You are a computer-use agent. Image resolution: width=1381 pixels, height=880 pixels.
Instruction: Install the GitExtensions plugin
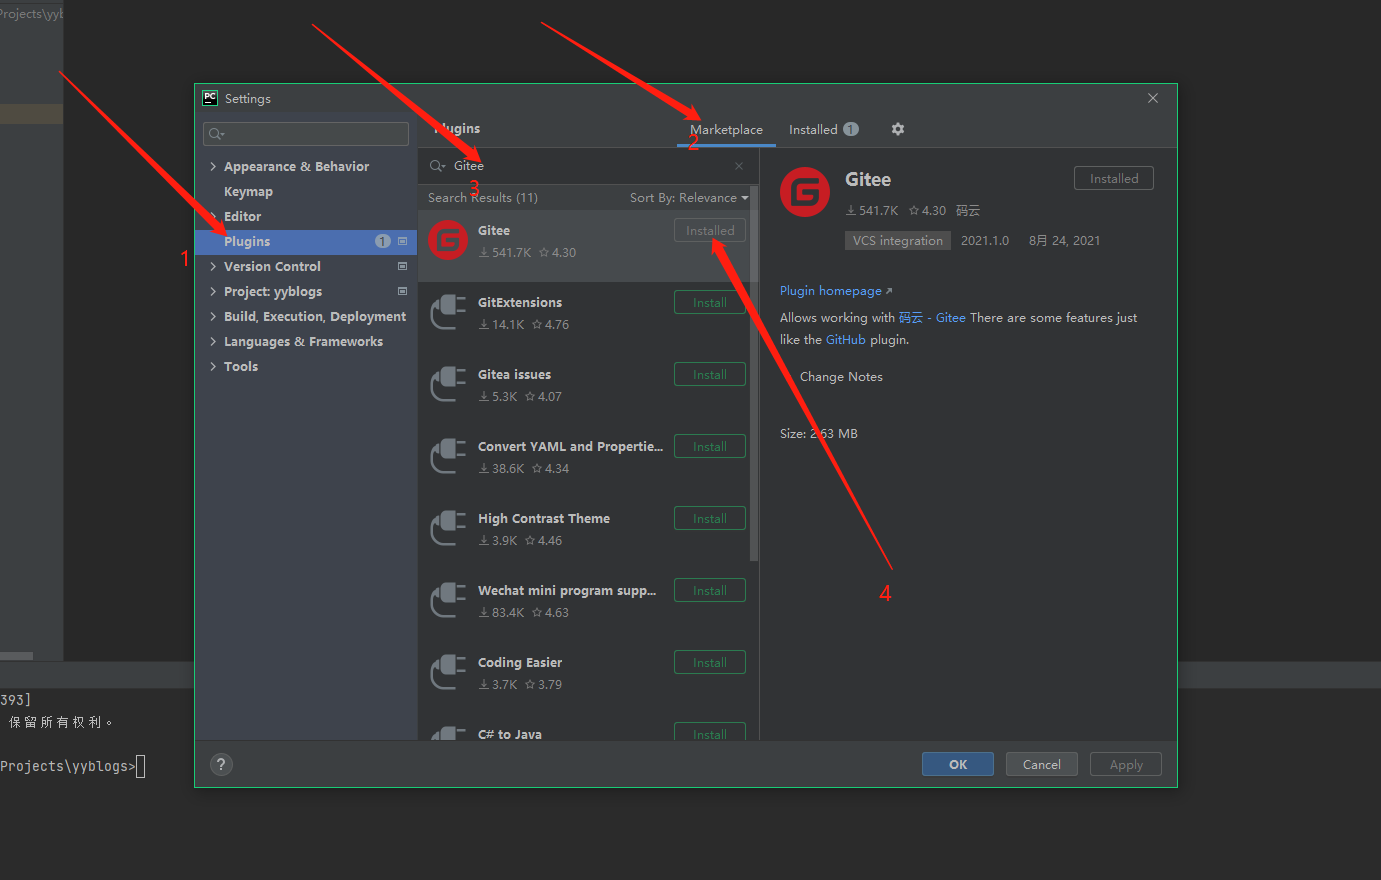(709, 301)
